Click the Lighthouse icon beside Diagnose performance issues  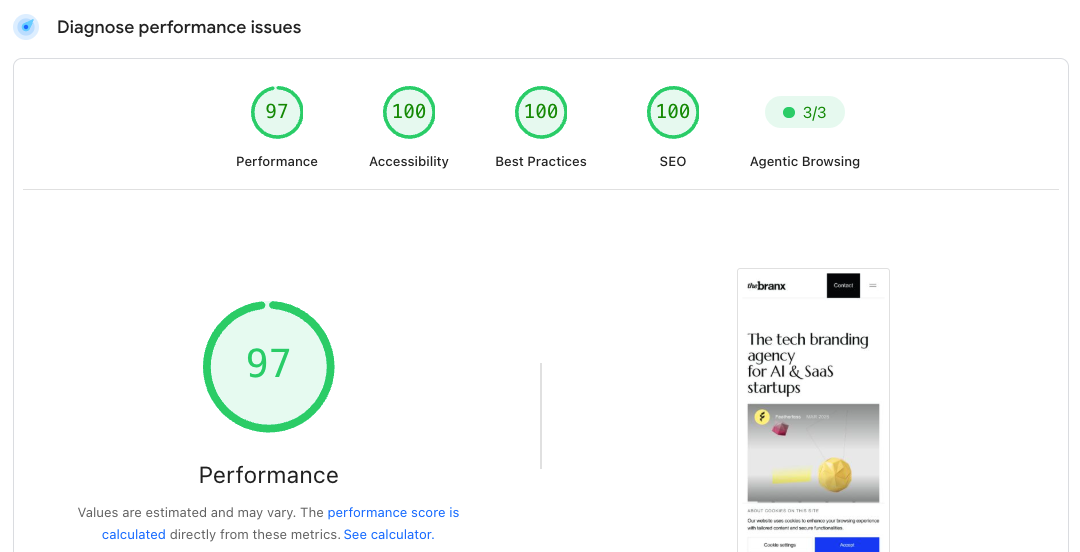(x=26, y=27)
